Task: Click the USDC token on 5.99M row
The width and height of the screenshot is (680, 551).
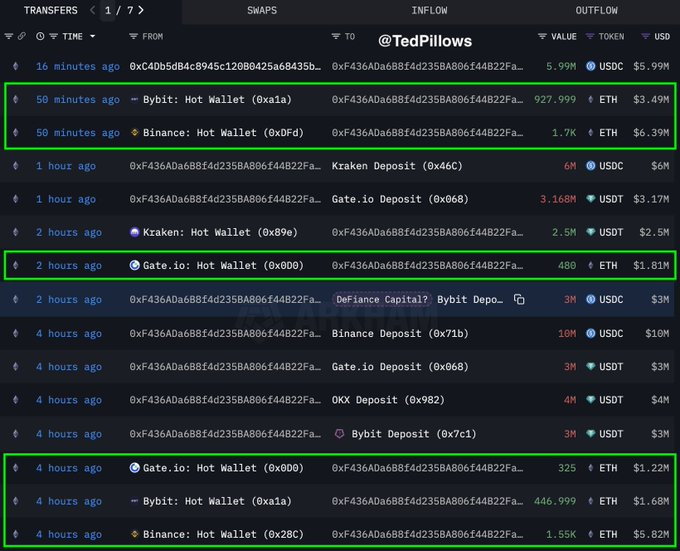Action: coord(605,66)
